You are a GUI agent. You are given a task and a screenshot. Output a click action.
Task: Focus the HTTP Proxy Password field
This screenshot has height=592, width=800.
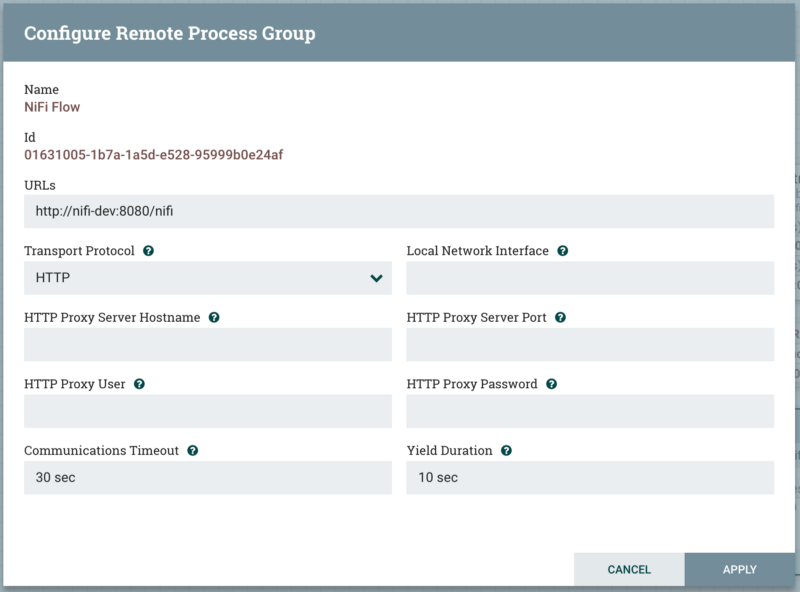(590, 411)
